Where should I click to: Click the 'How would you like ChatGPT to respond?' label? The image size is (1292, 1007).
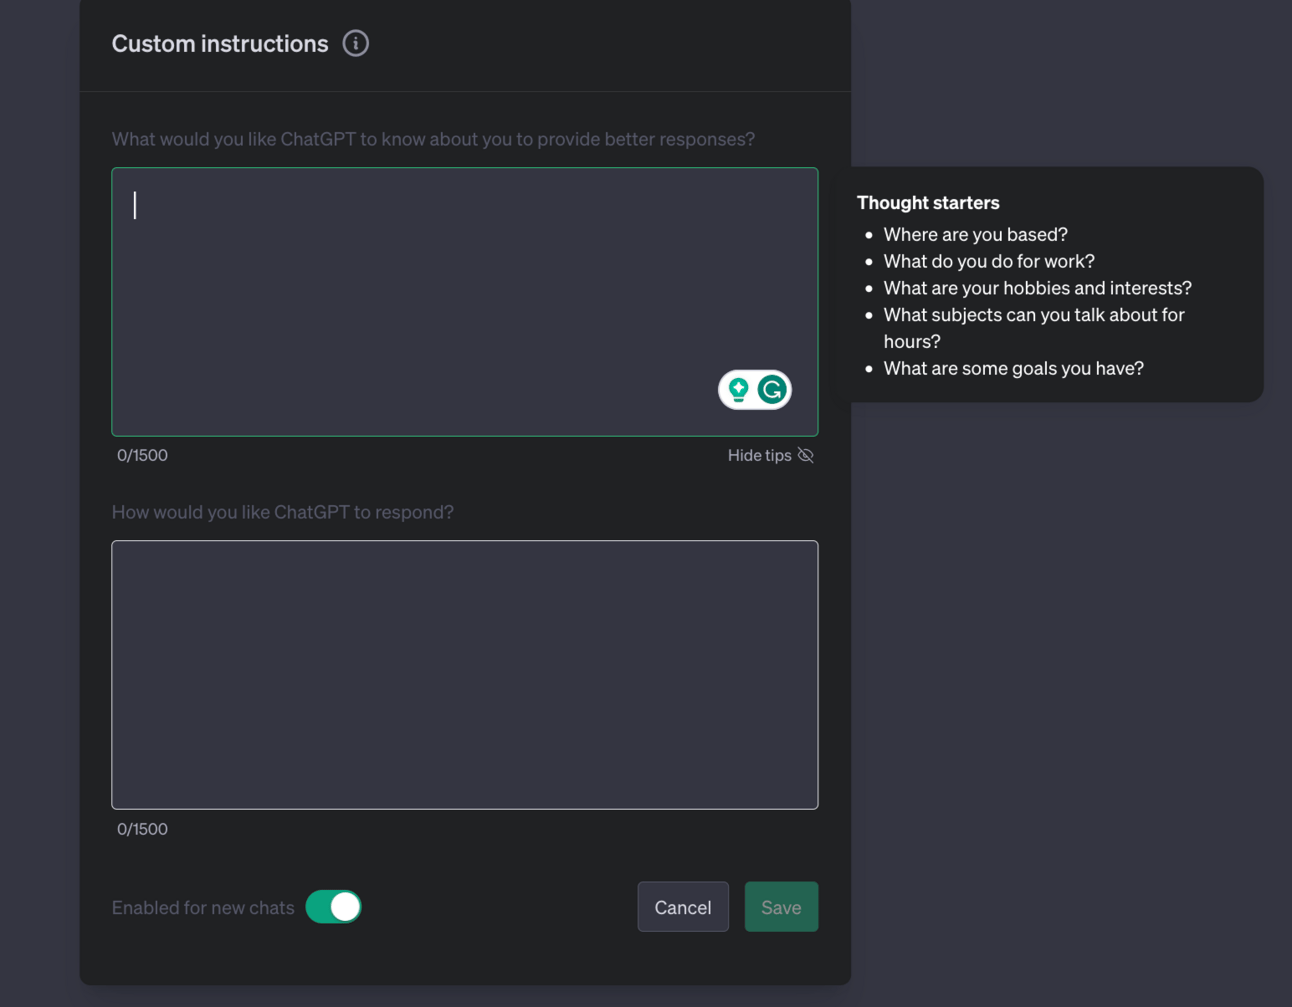(283, 512)
